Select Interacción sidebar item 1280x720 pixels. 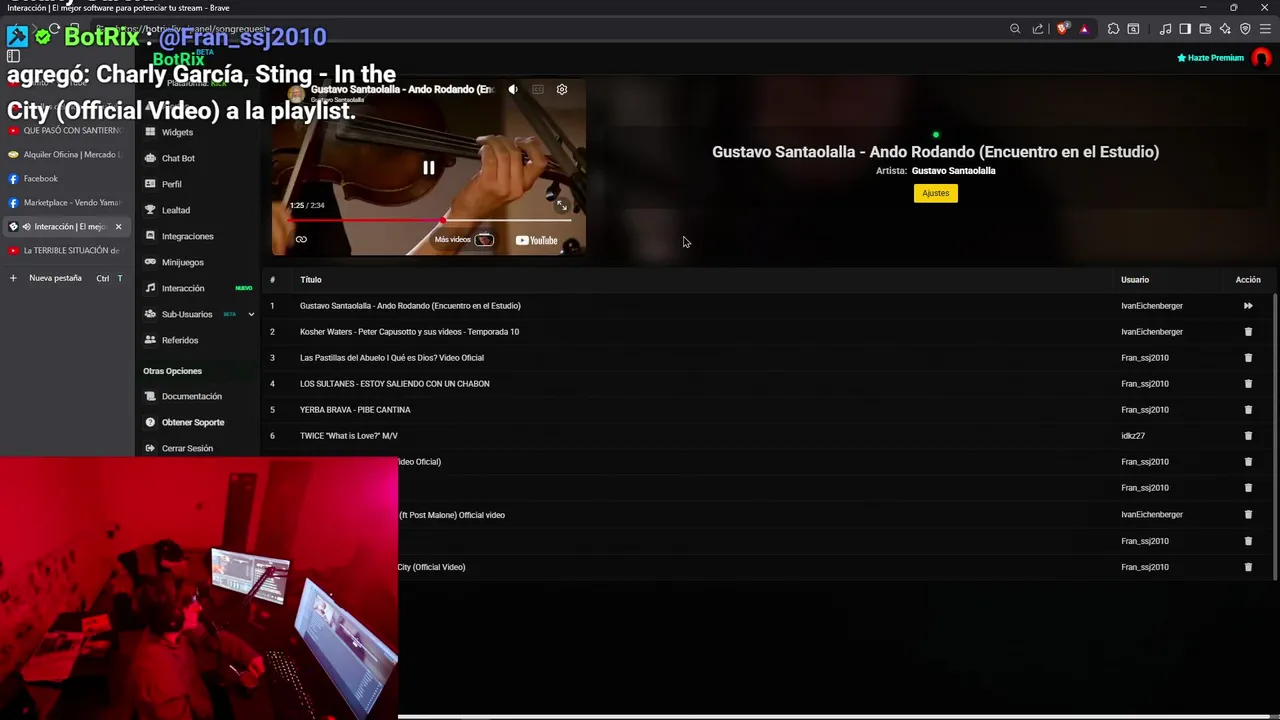[183, 288]
